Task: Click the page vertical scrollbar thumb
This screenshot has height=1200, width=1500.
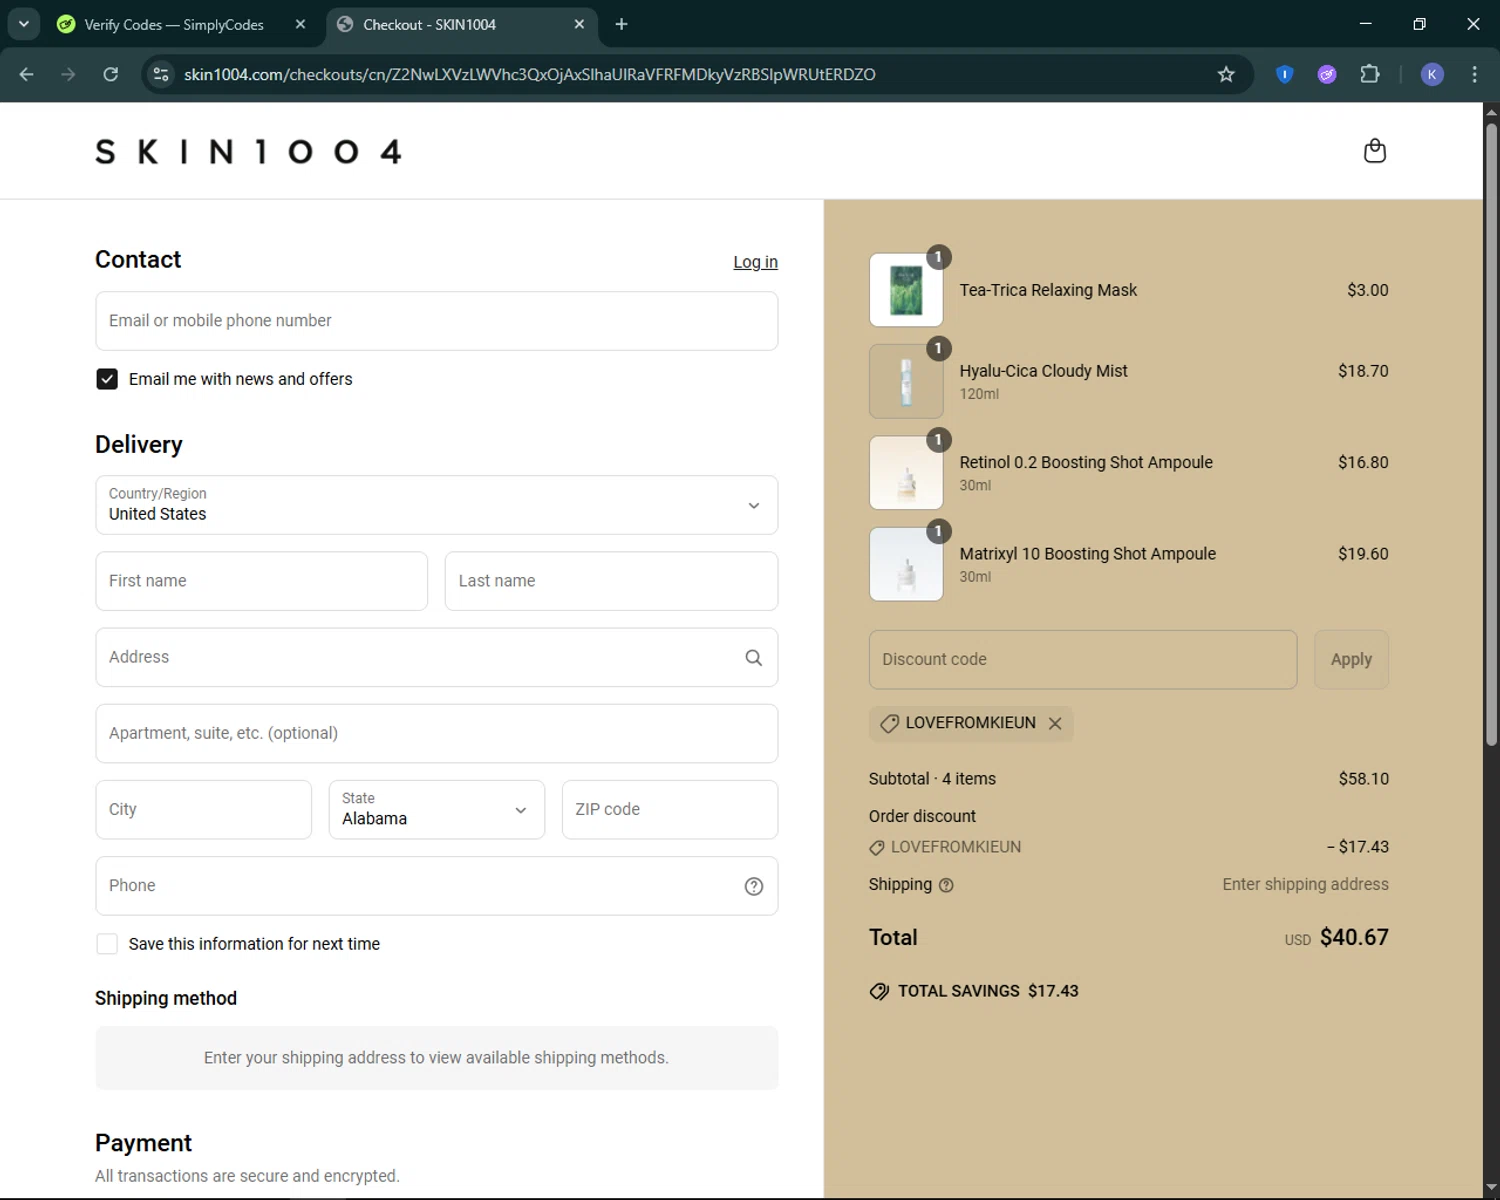Action: [1491, 435]
